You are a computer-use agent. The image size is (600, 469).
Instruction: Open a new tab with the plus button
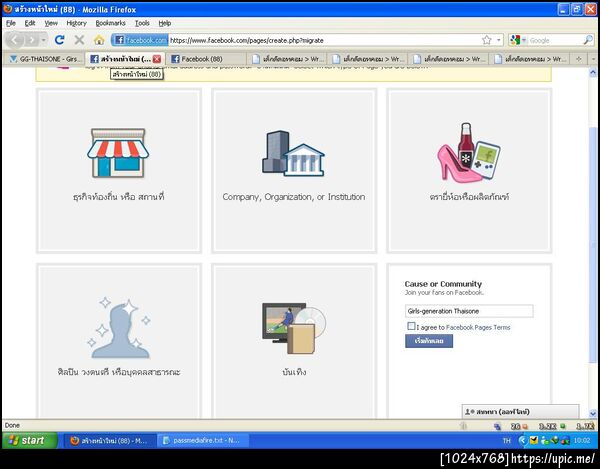coord(579,59)
